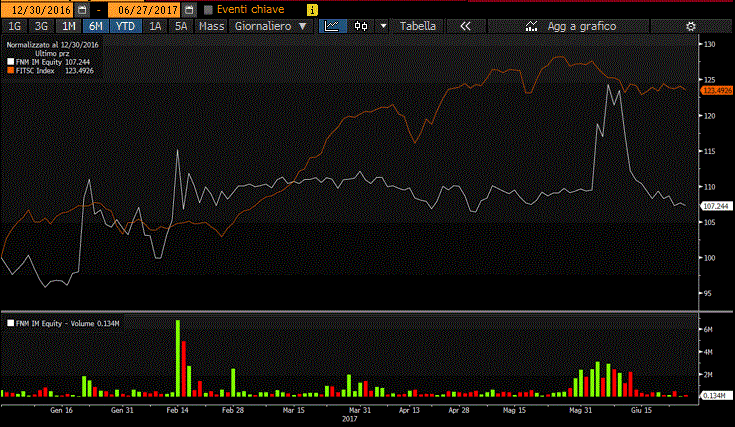Expand the Giornaliero frequency dropdown
735x427 pixels.
270,26
